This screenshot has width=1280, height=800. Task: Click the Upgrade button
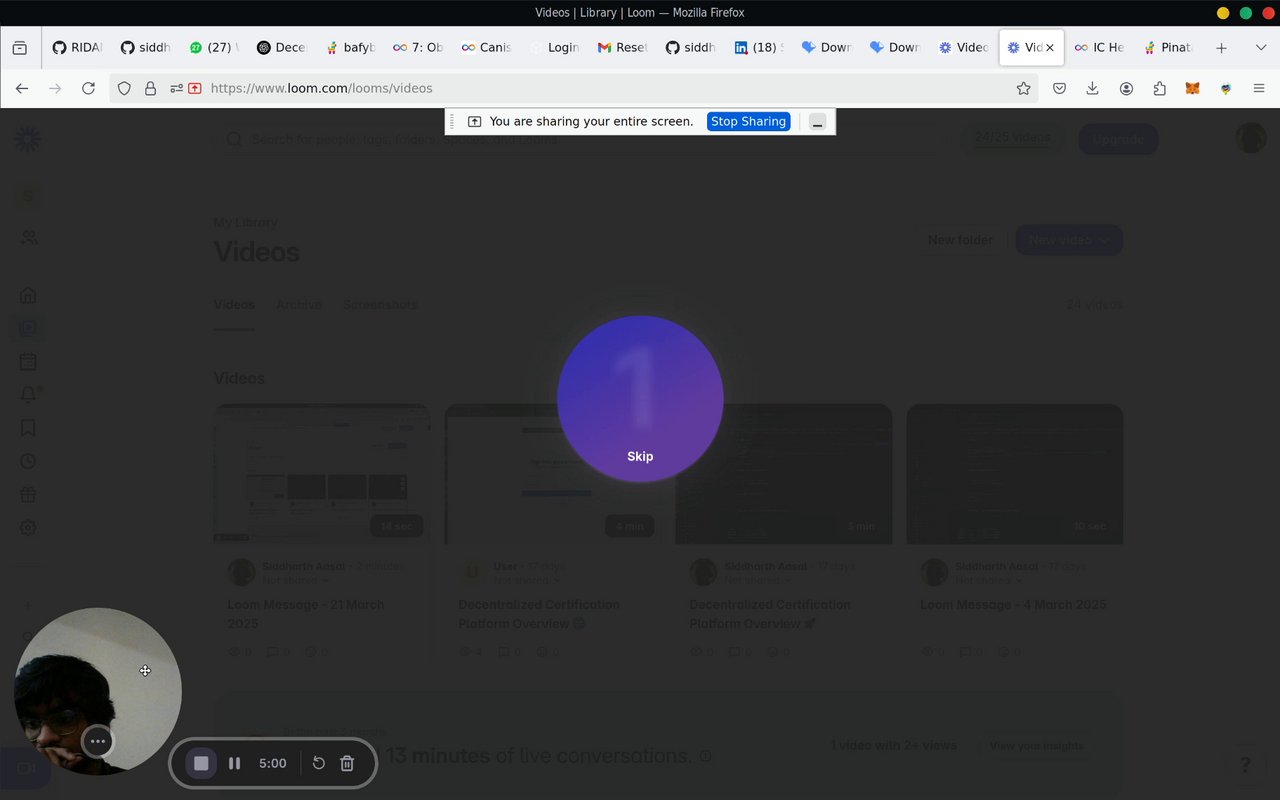point(1118,139)
